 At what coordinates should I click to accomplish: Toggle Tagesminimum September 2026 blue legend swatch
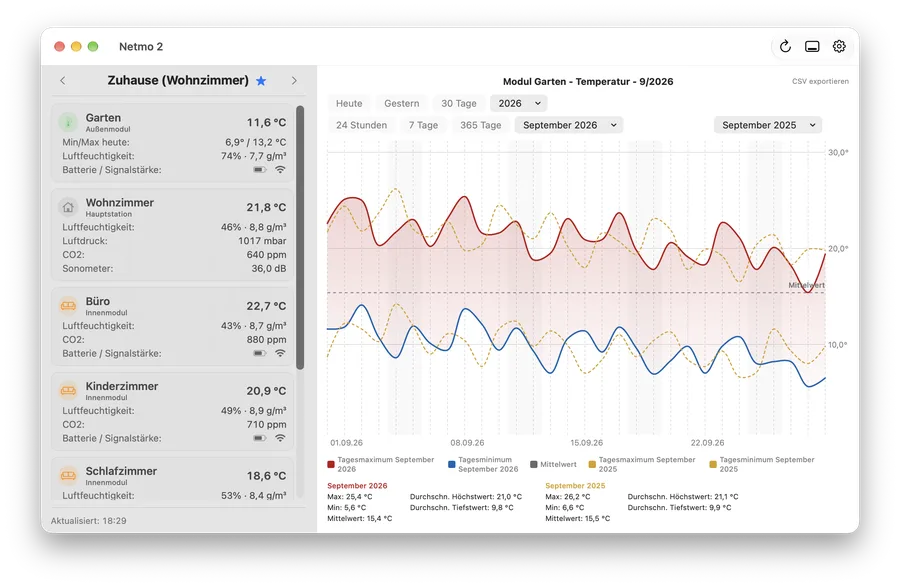pyautogui.click(x=452, y=464)
